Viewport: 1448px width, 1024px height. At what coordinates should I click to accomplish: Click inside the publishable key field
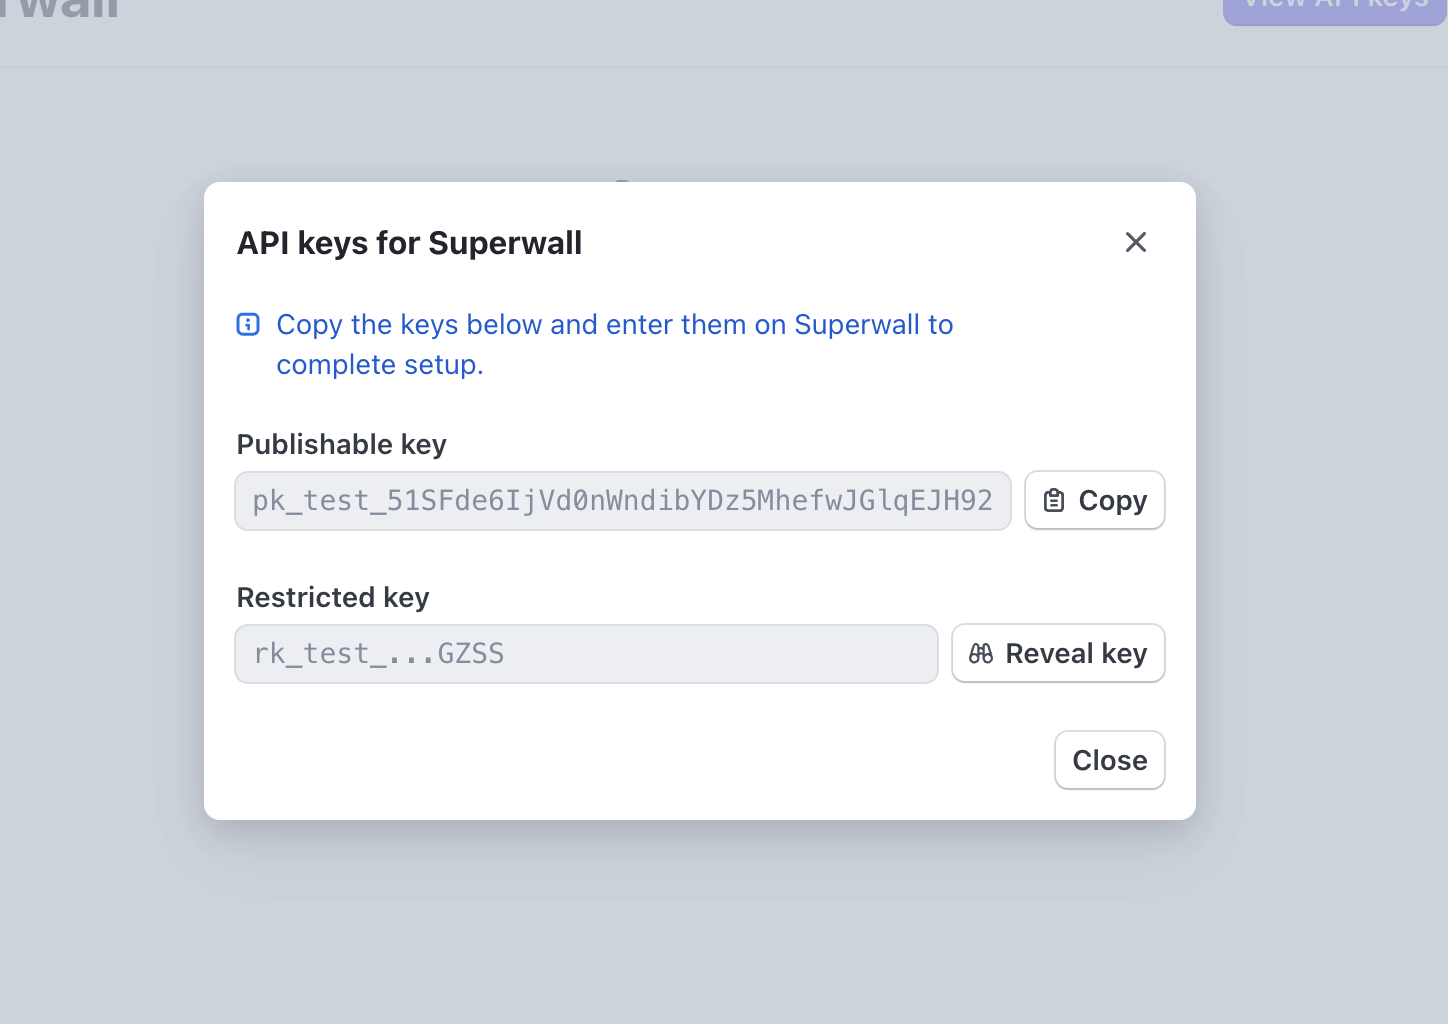click(622, 500)
